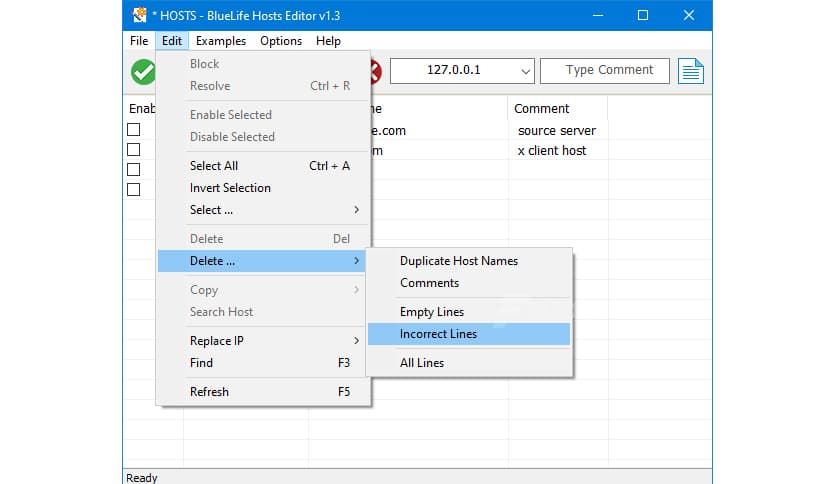Tick the fourth row's enable checkbox
836x484 pixels.
(134, 190)
